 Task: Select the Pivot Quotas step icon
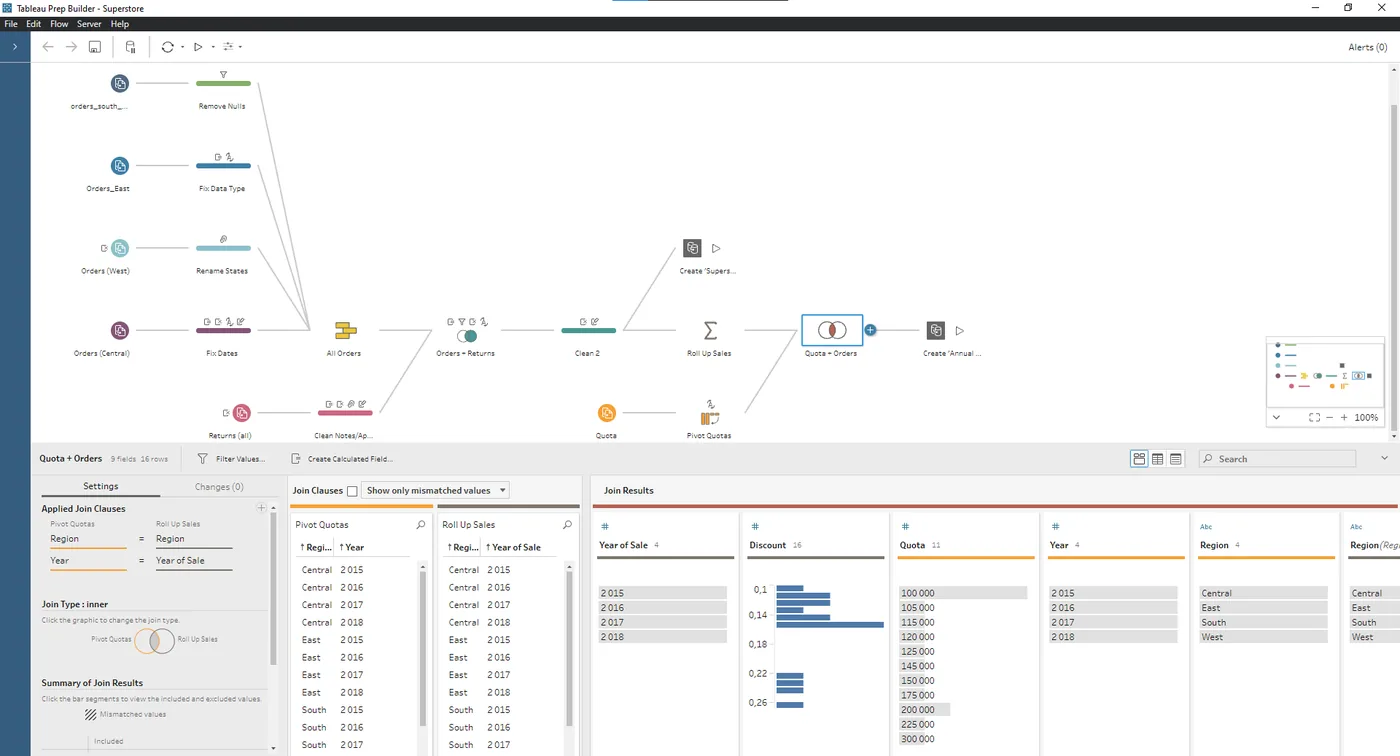pos(710,417)
